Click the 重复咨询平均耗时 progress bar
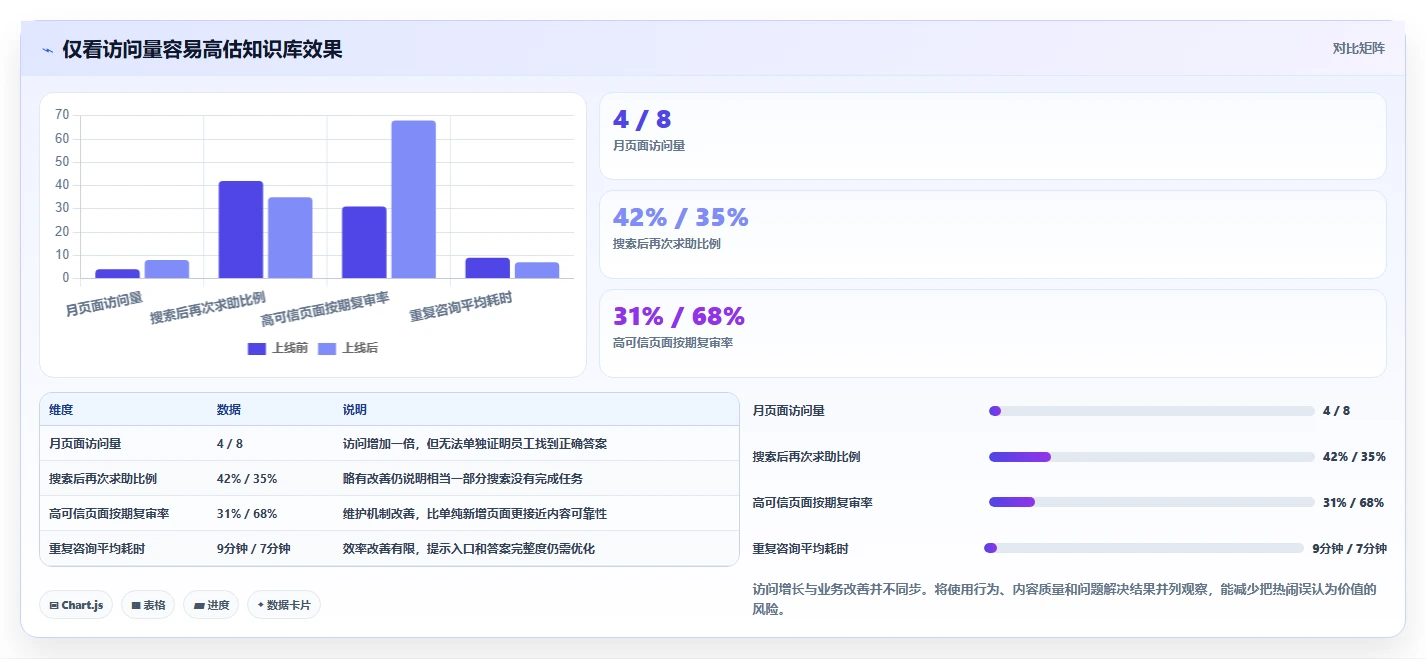The height and width of the screenshot is (659, 1426). (1144, 548)
